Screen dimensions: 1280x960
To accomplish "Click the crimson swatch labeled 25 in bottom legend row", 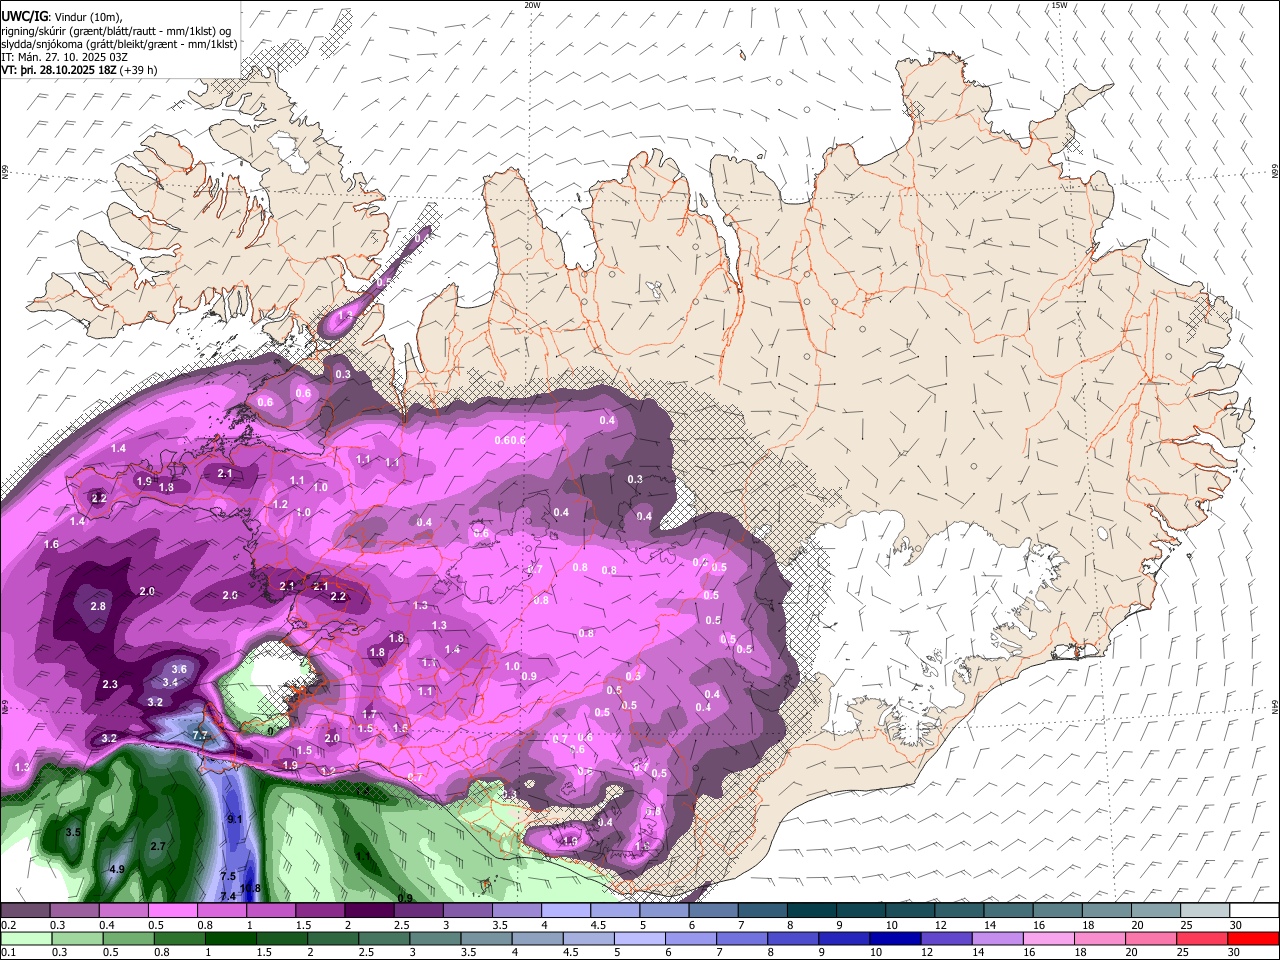I will tap(1203, 938).
